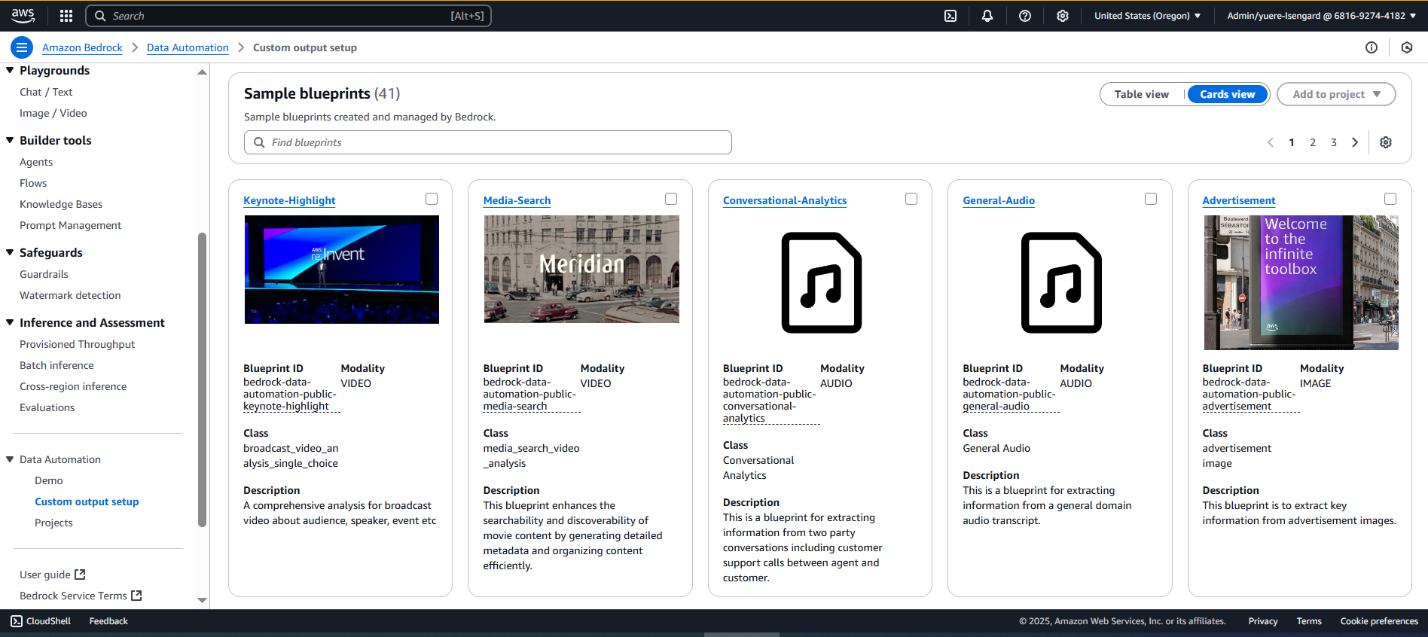Select the Conversational-Analytics blueprint checkbox
The image size is (1428, 637).
pyautogui.click(x=911, y=199)
